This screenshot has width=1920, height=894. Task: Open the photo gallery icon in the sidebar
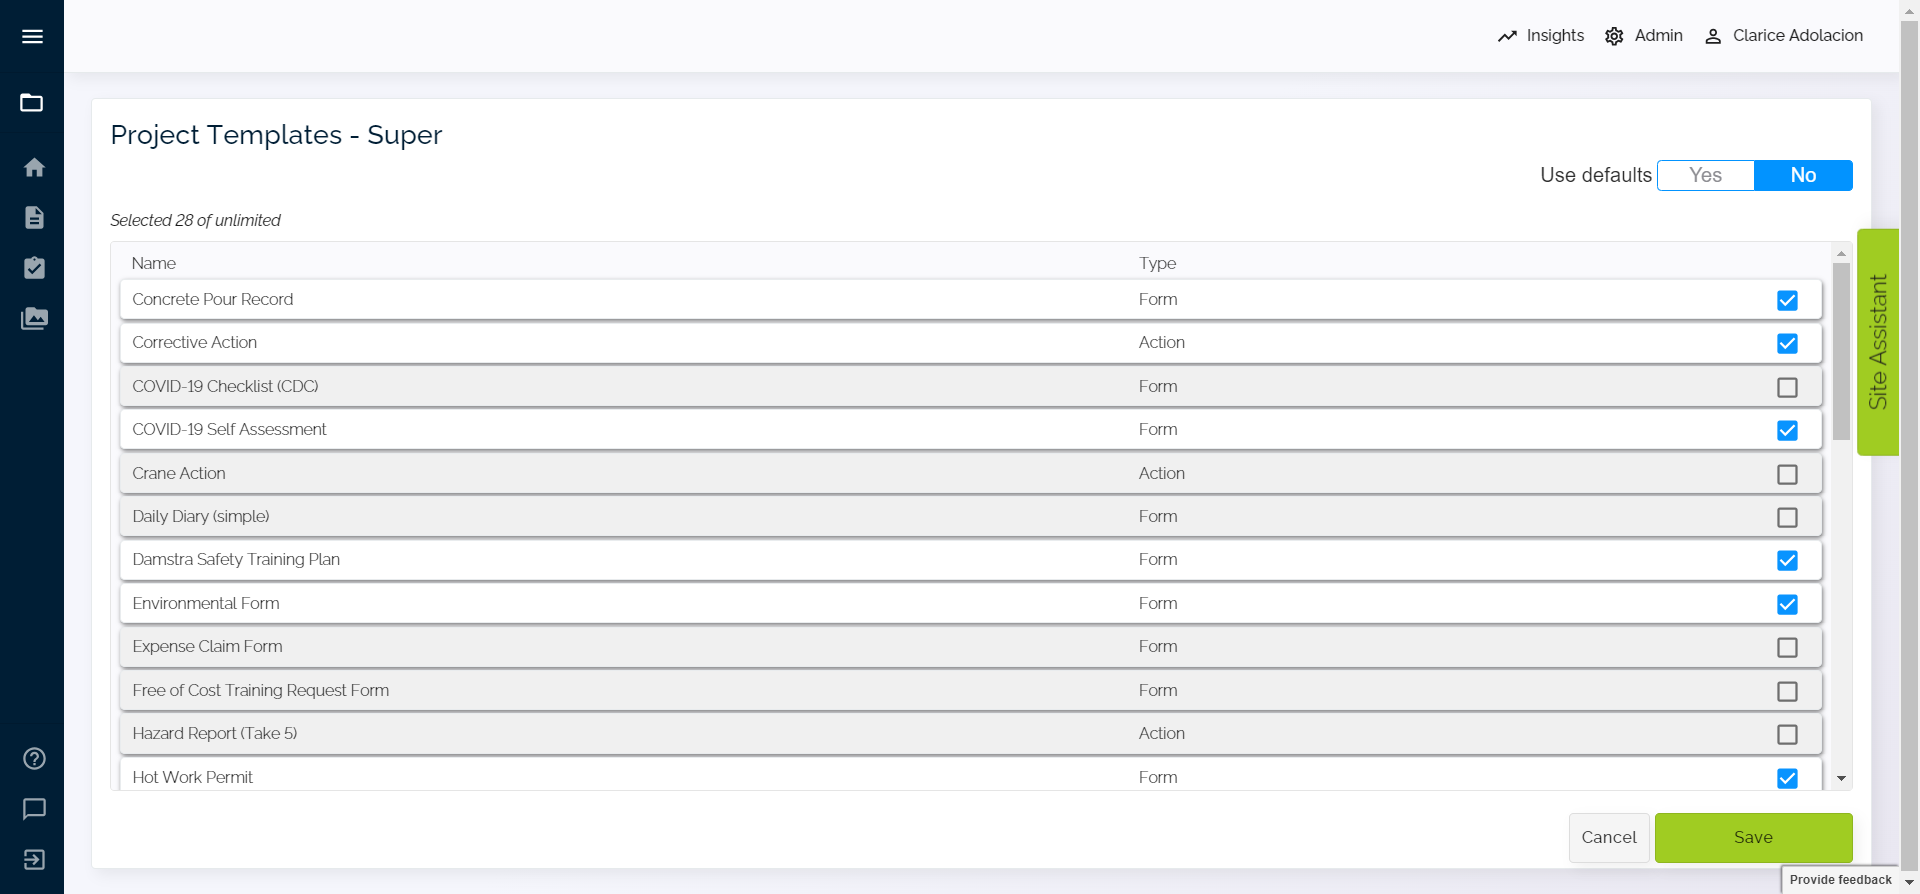click(x=34, y=319)
